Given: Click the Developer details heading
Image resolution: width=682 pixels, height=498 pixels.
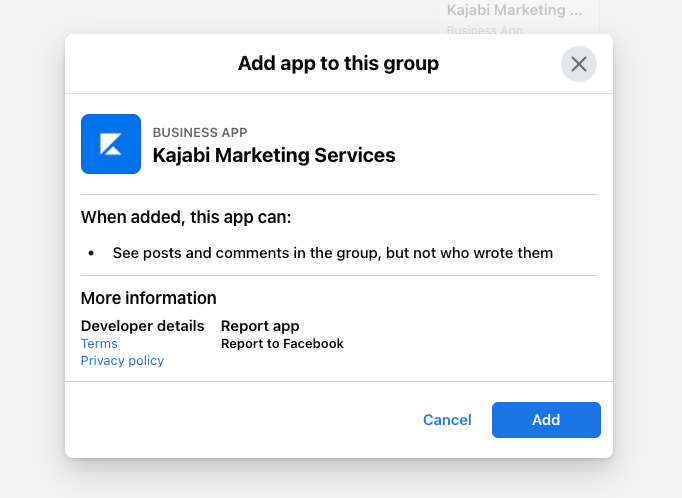Looking at the screenshot, I should click(x=143, y=326).
